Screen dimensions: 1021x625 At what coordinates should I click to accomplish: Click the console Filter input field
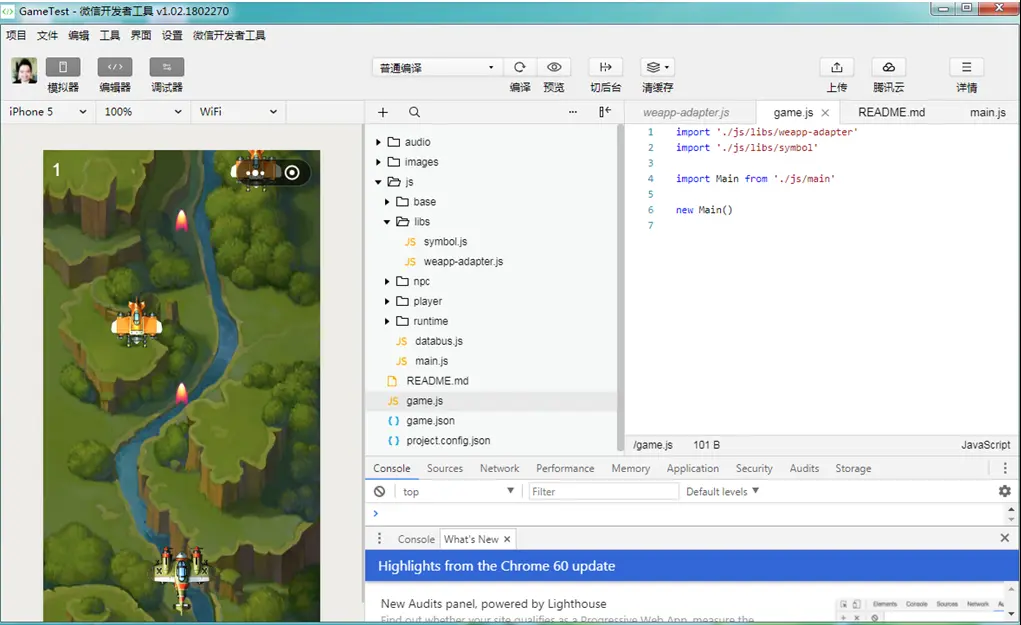(603, 492)
